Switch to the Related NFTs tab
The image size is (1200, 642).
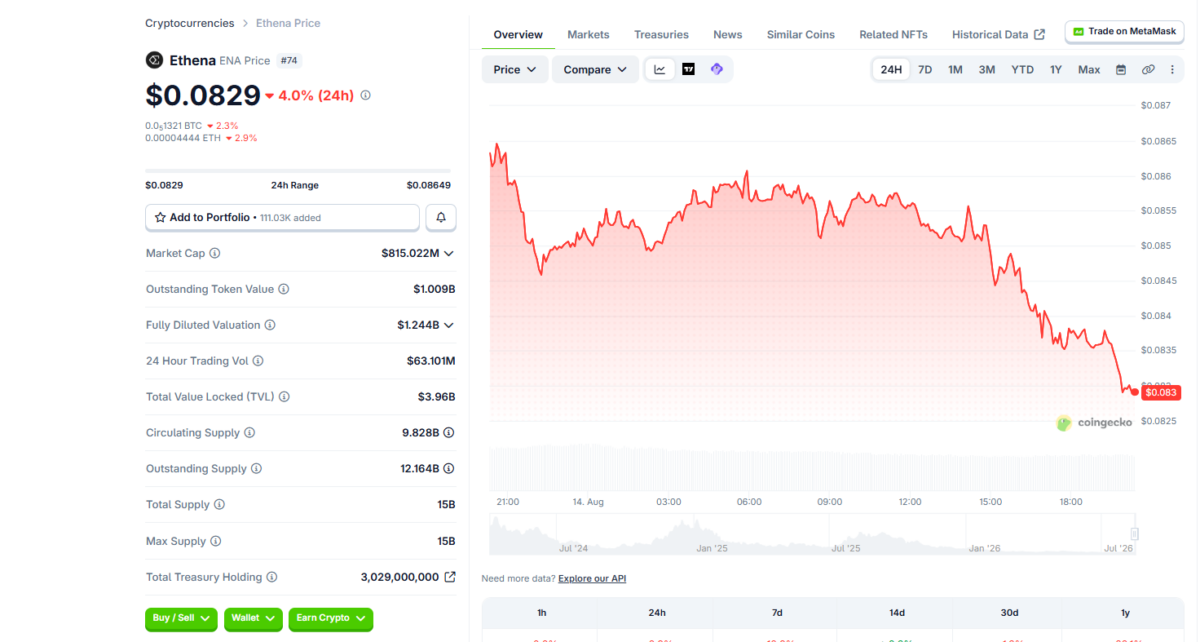(x=893, y=34)
